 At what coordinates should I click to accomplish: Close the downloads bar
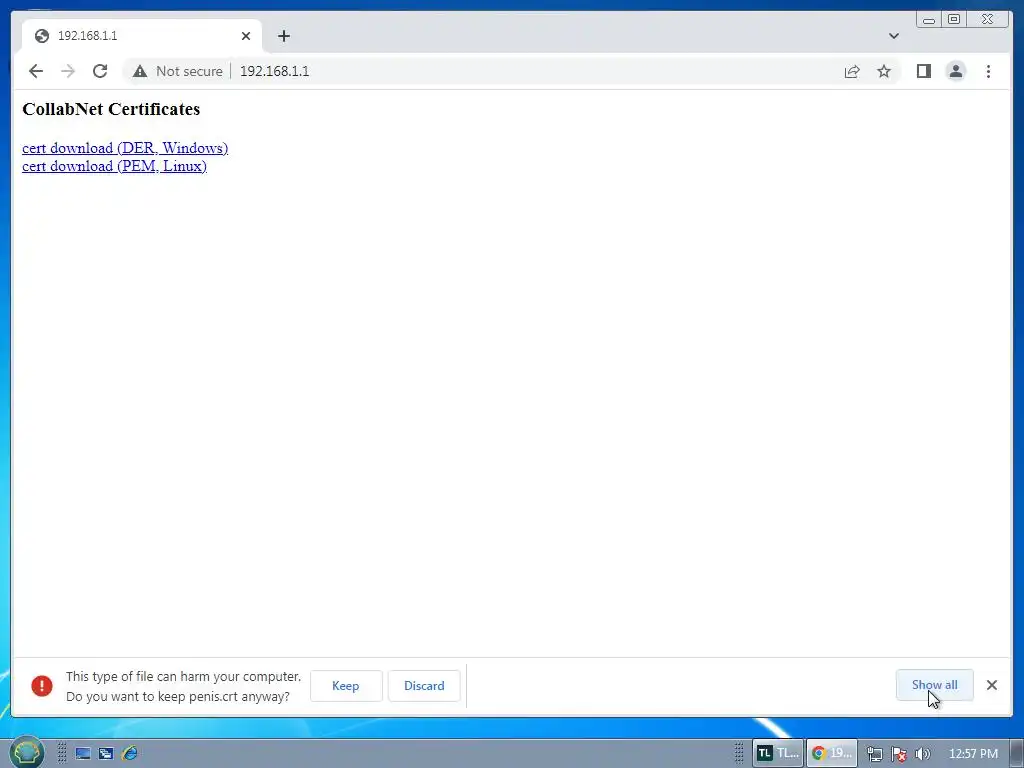991,685
